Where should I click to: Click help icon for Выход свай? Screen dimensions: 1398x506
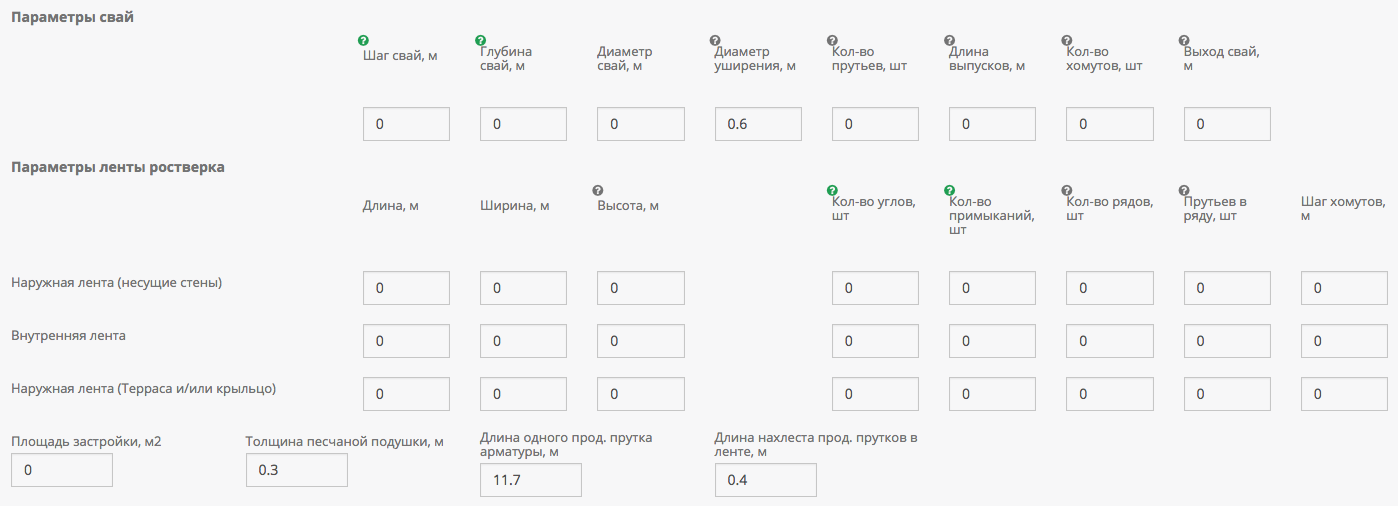tap(1184, 41)
